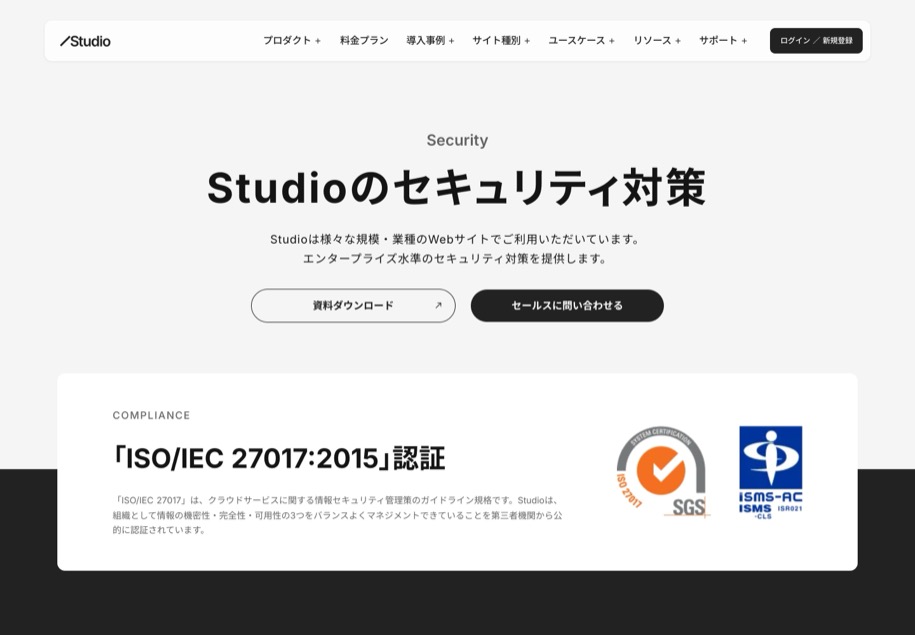Expand the 導入事例 menu
The image size is (915, 635).
(430, 40)
